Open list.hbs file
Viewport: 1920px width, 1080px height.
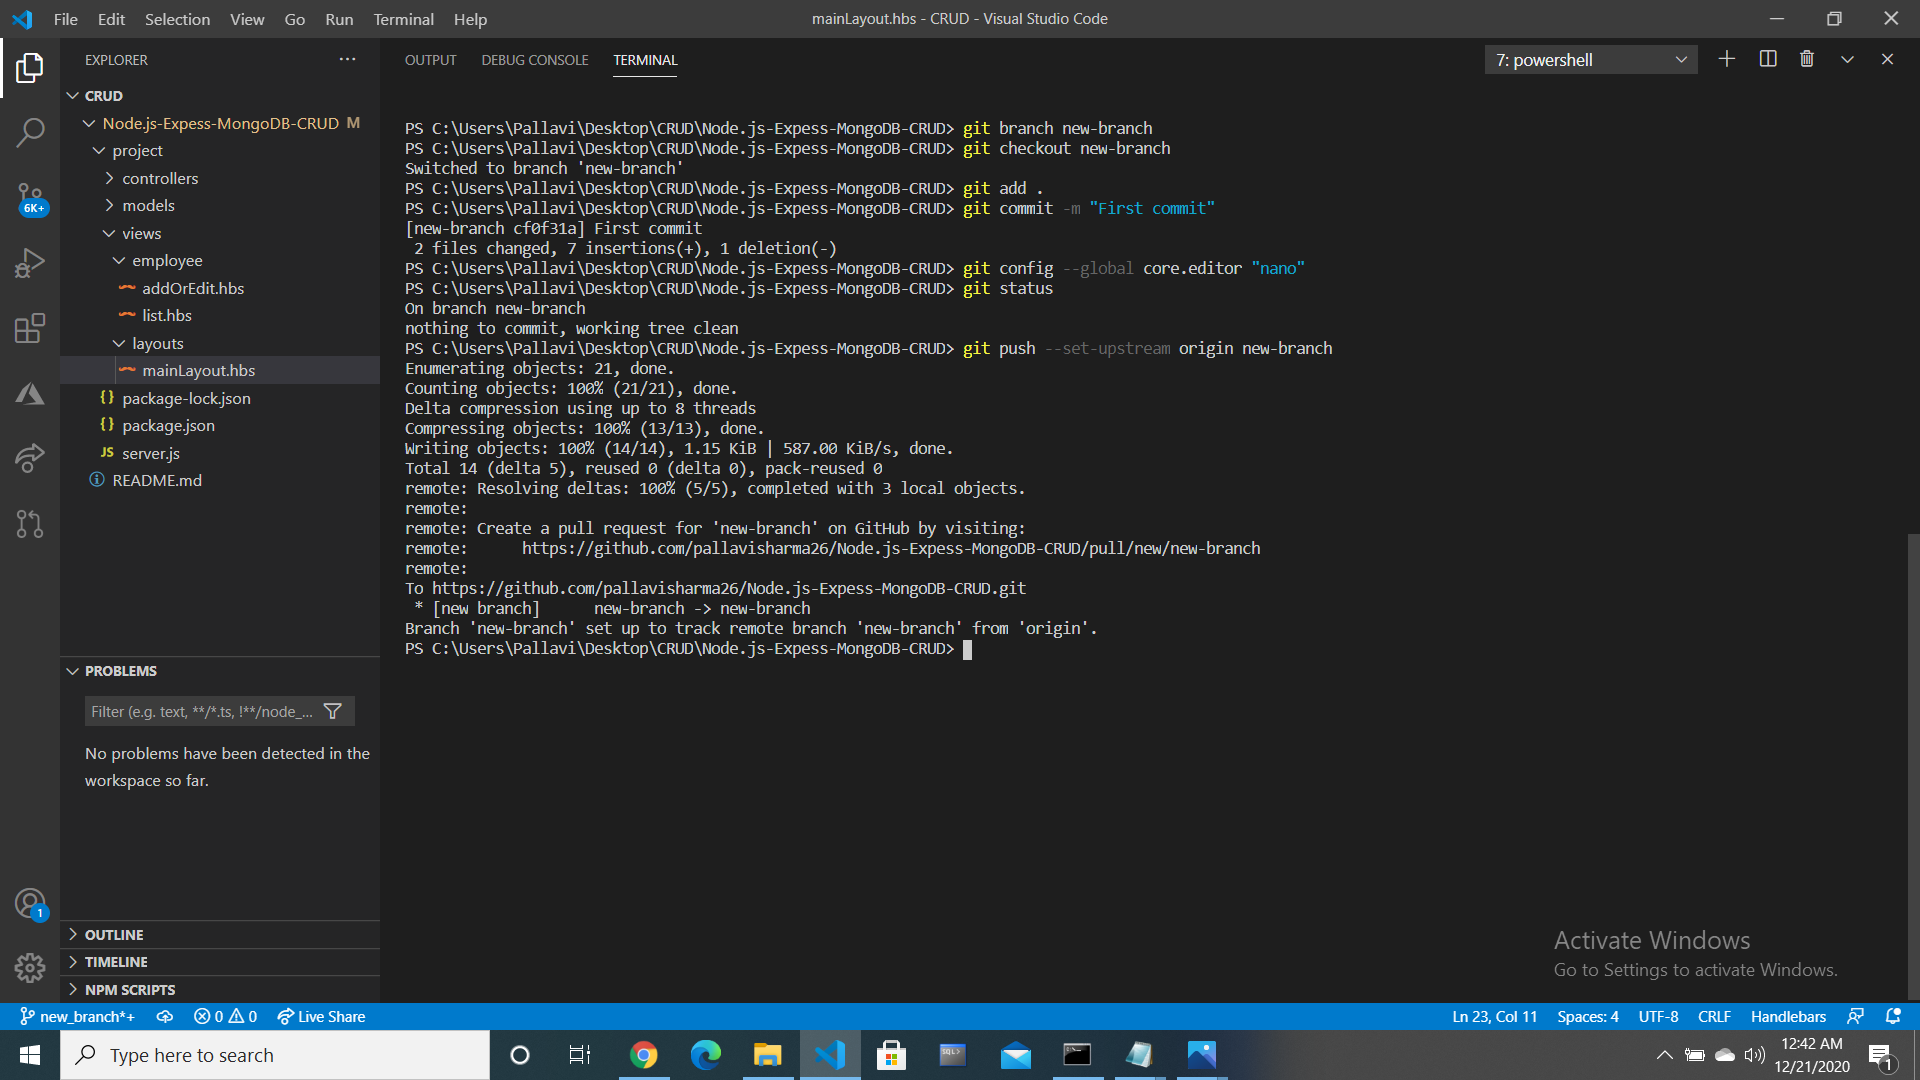pyautogui.click(x=220, y=315)
